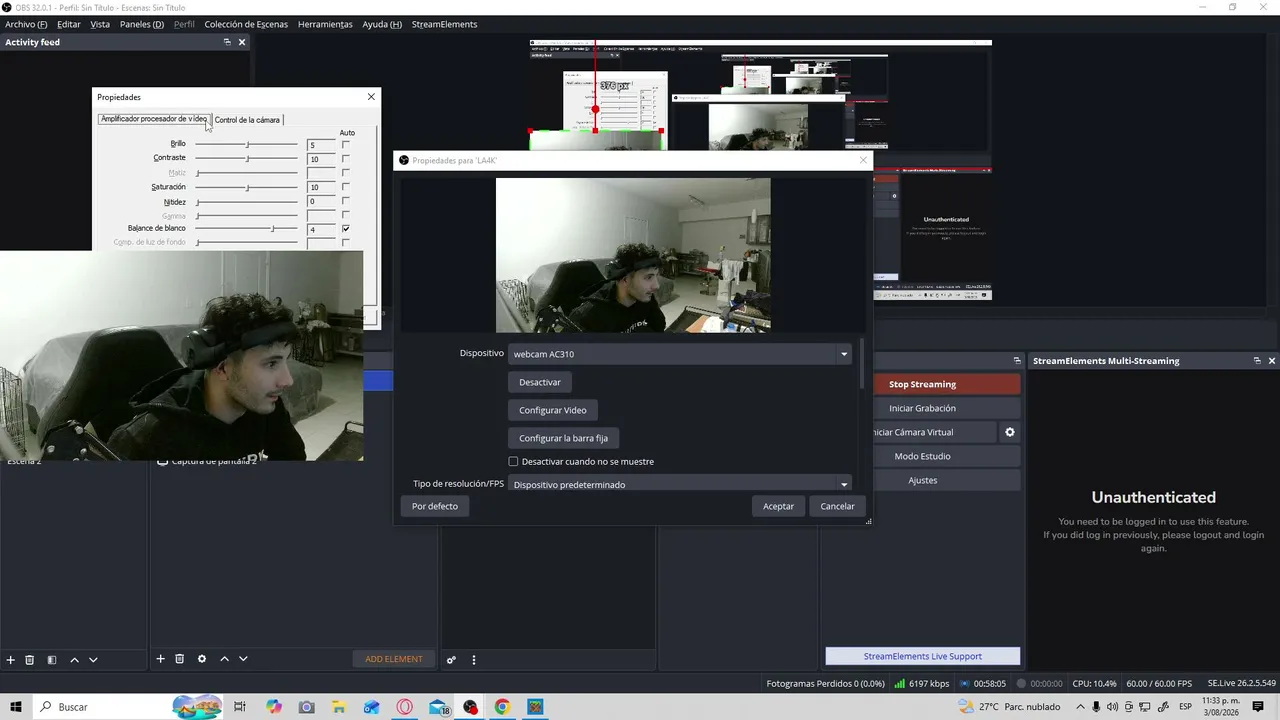The width and height of the screenshot is (1280, 720).
Task: Open the Paneles menu
Action: (x=142, y=24)
